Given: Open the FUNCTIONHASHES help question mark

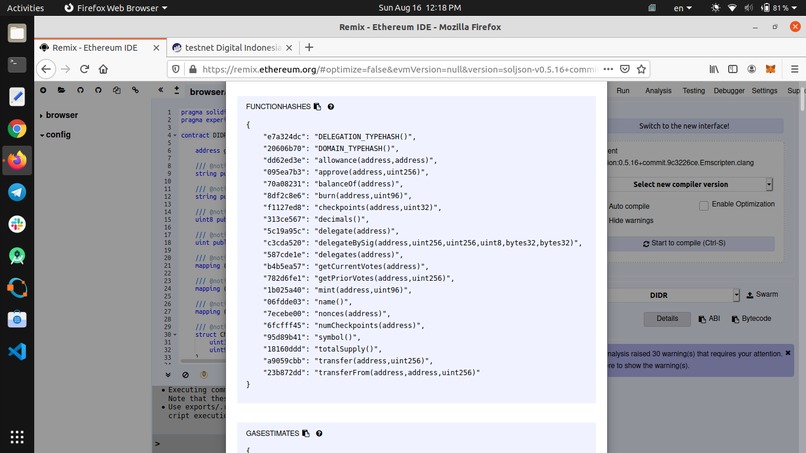Looking at the screenshot, I should tap(331, 106).
